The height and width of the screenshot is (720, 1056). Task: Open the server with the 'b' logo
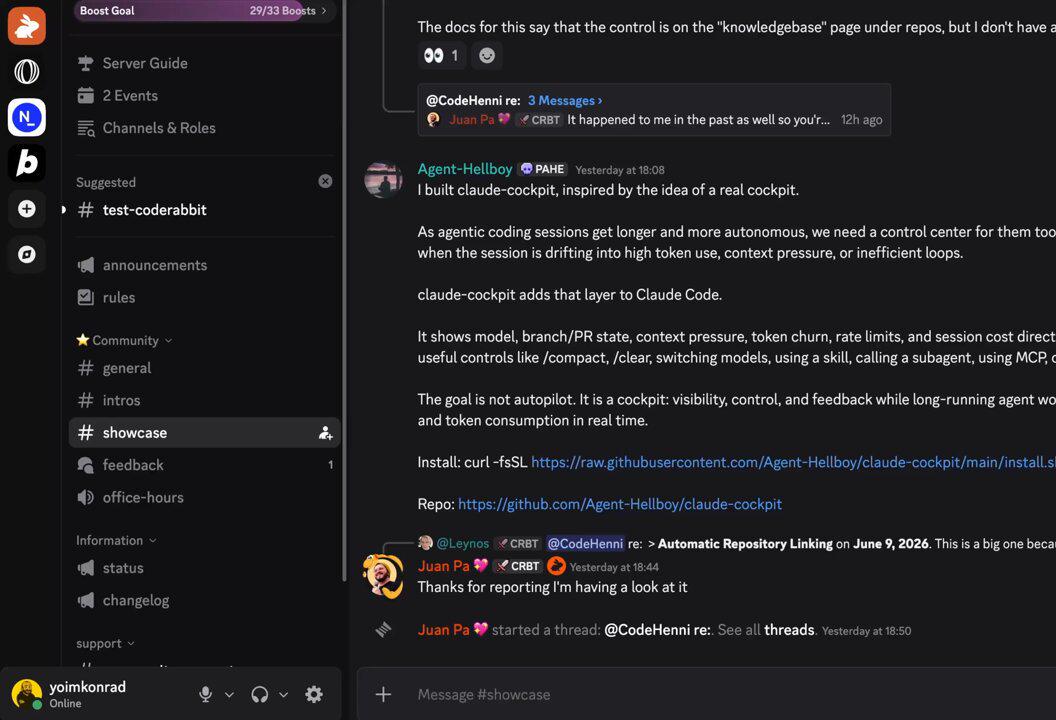click(x=27, y=163)
